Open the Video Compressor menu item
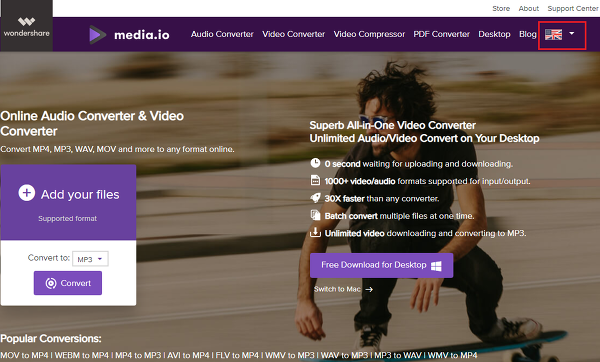The height and width of the screenshot is (362, 600). 369,34
